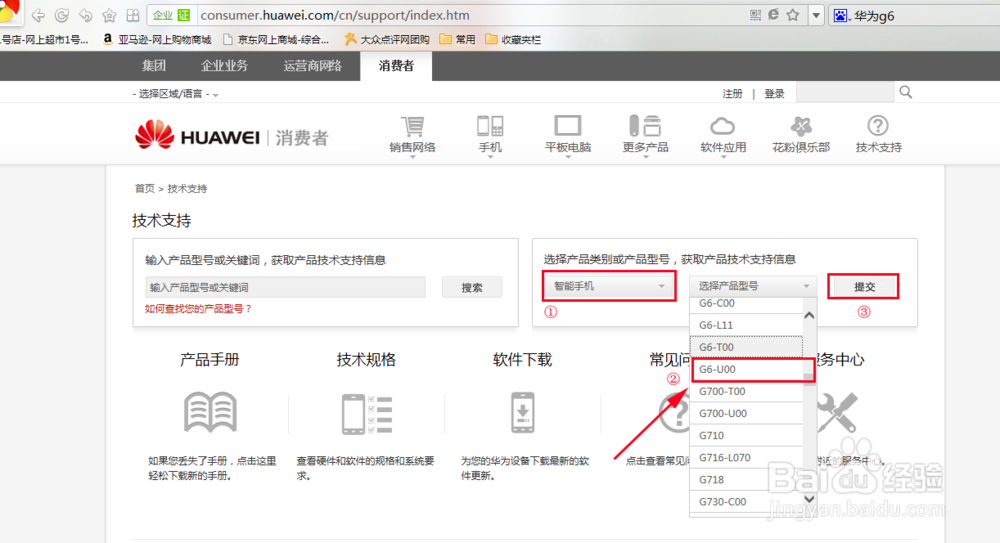Switch browser engine with the e icon

tap(774, 15)
